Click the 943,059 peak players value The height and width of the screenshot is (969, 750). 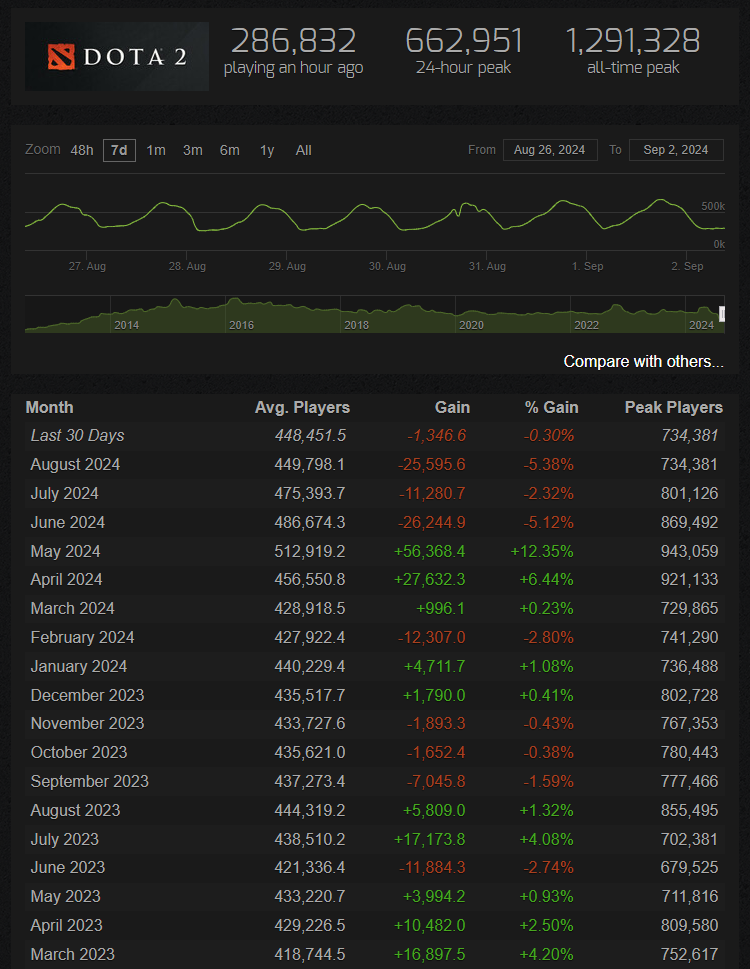click(x=689, y=551)
